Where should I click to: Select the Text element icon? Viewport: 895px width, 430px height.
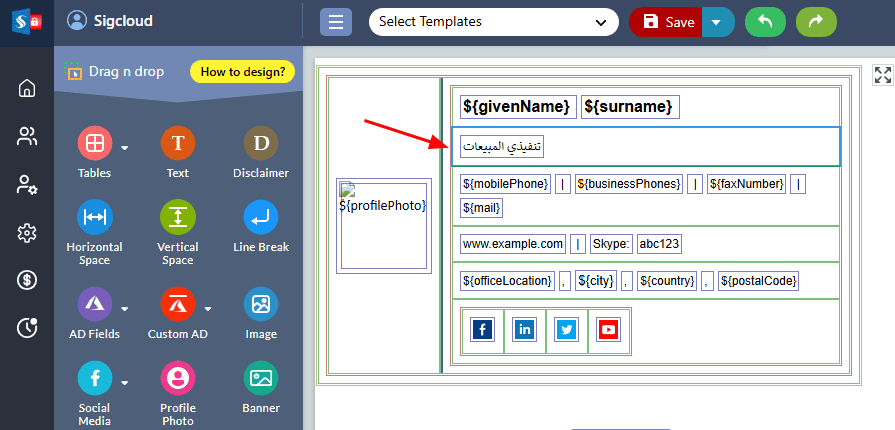point(177,144)
